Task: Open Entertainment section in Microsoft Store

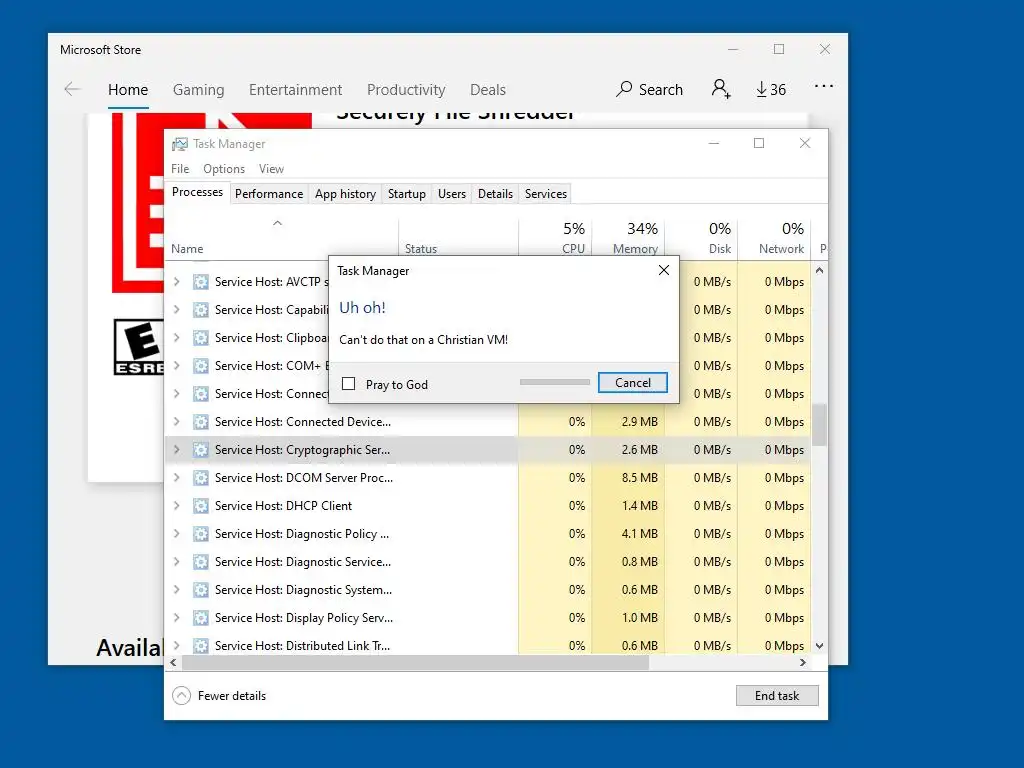Action: pyautogui.click(x=295, y=89)
